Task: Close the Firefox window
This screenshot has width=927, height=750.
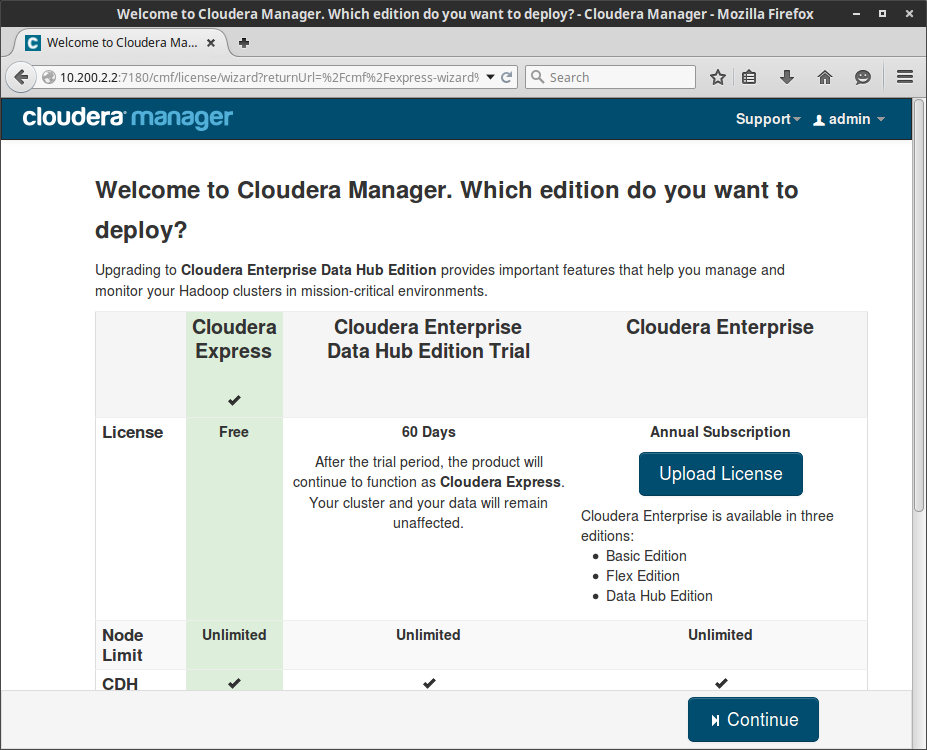Action: [x=909, y=14]
